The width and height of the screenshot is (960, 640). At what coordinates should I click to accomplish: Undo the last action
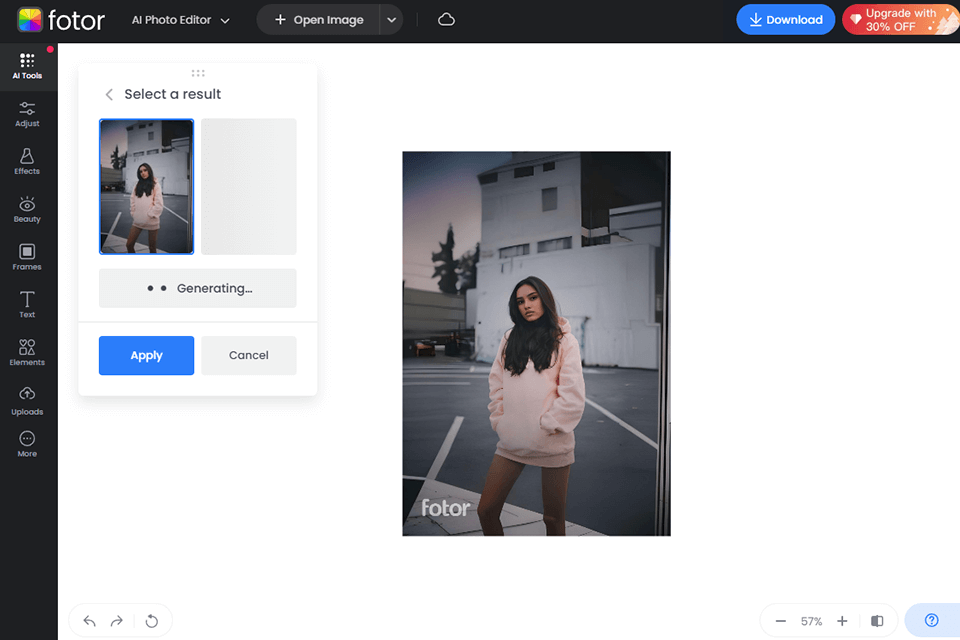coord(89,621)
